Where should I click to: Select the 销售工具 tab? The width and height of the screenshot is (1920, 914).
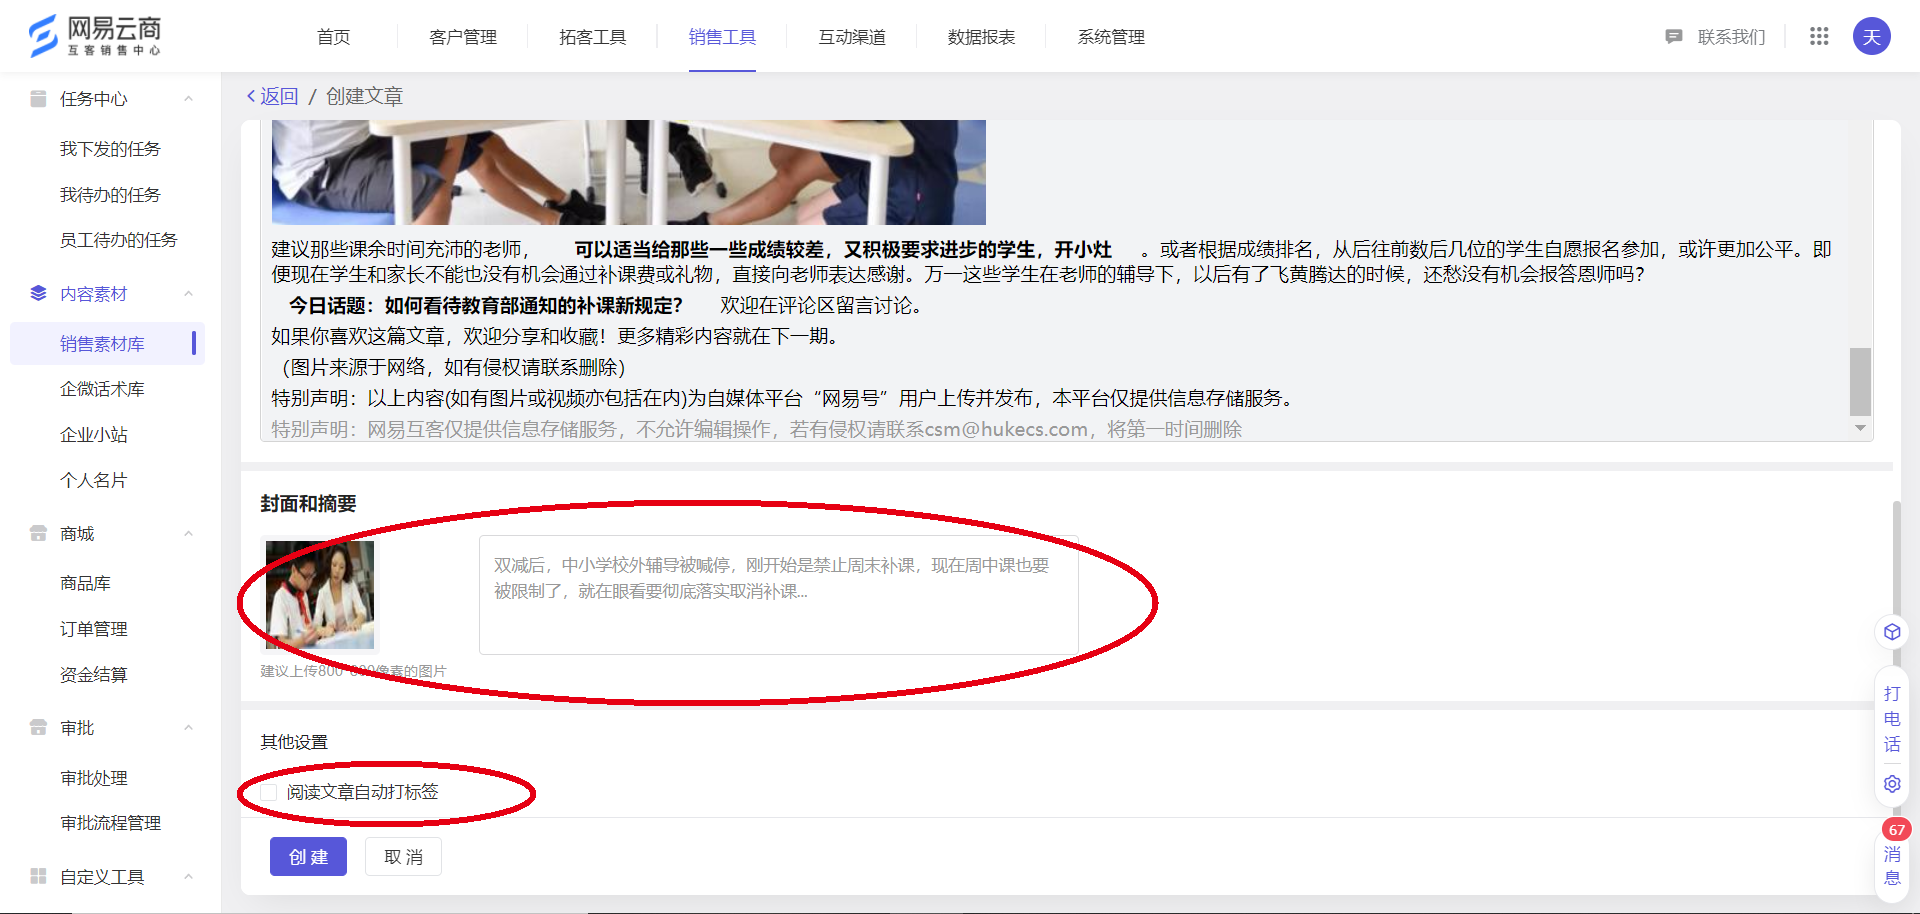(722, 37)
